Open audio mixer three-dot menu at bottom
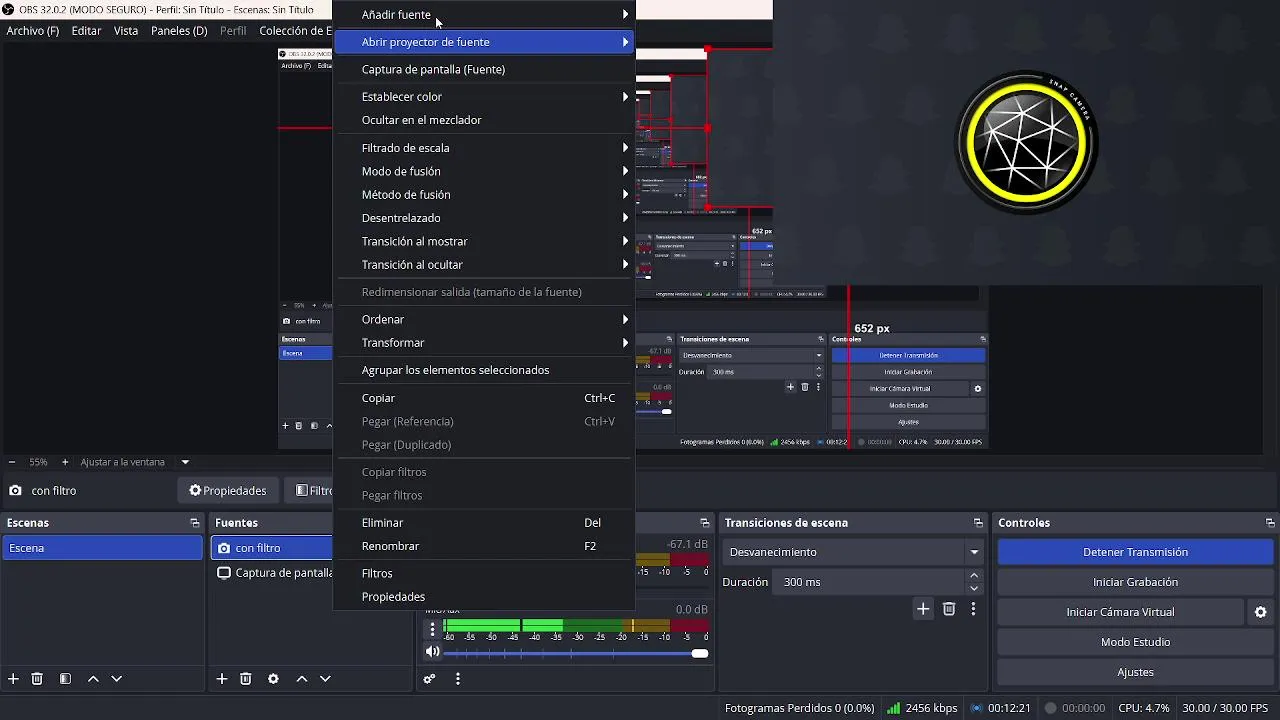1280x720 pixels. point(458,679)
